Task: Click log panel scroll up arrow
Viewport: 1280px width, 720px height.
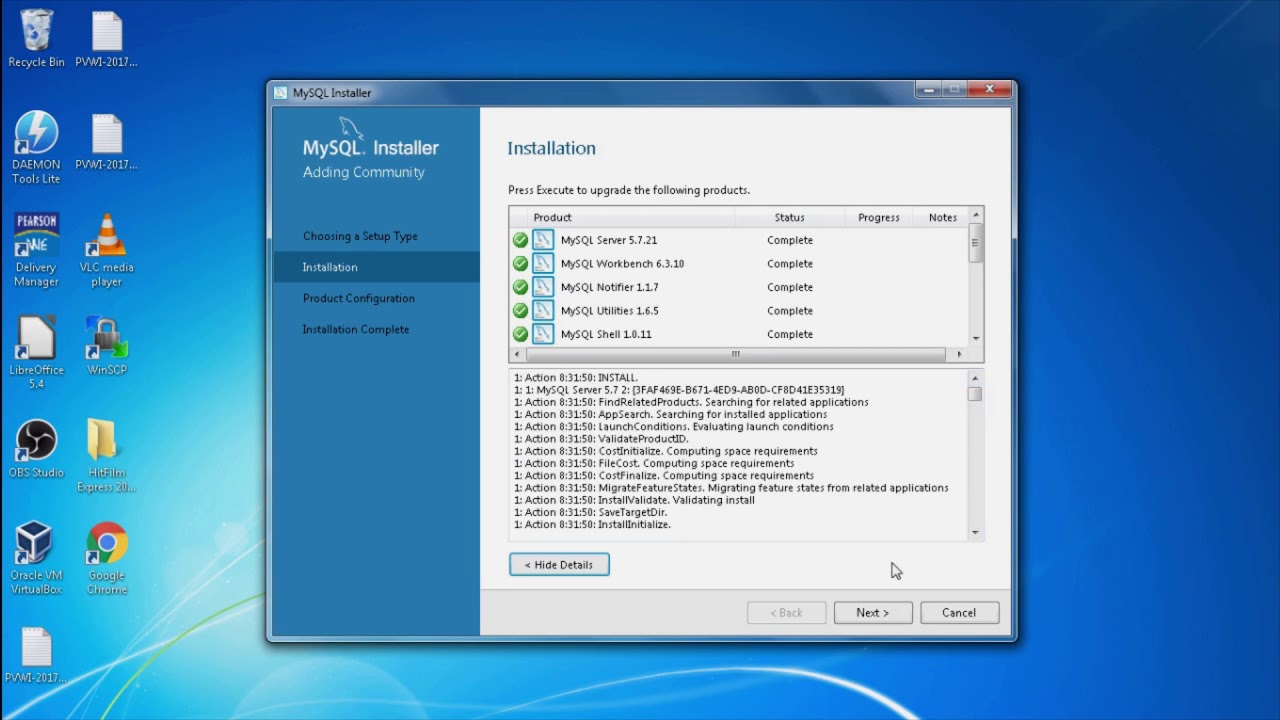Action: tap(976, 377)
